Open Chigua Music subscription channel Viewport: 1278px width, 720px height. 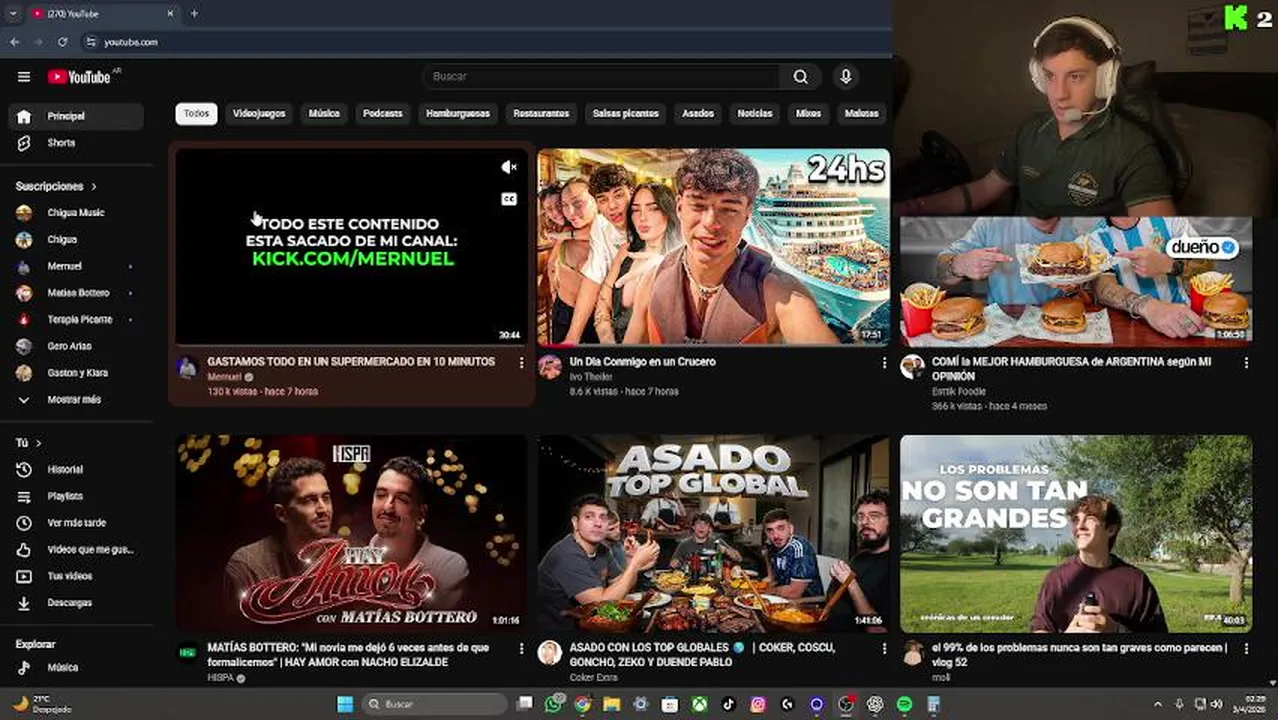tap(76, 213)
